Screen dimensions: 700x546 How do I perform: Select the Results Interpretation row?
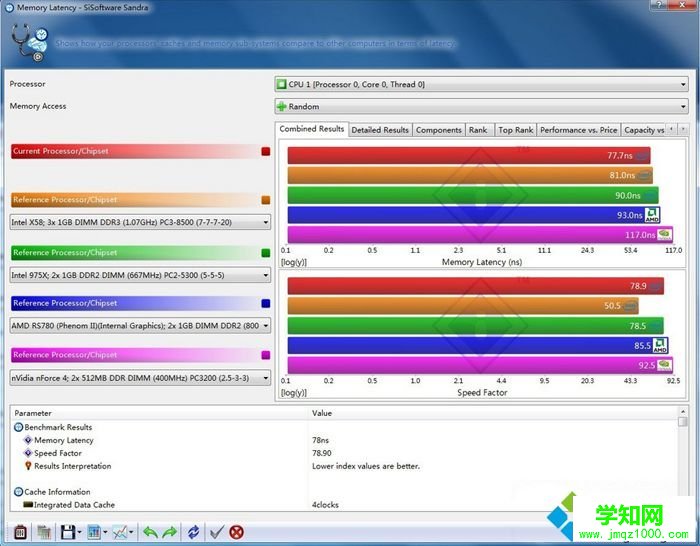pyautogui.click(x=344, y=466)
